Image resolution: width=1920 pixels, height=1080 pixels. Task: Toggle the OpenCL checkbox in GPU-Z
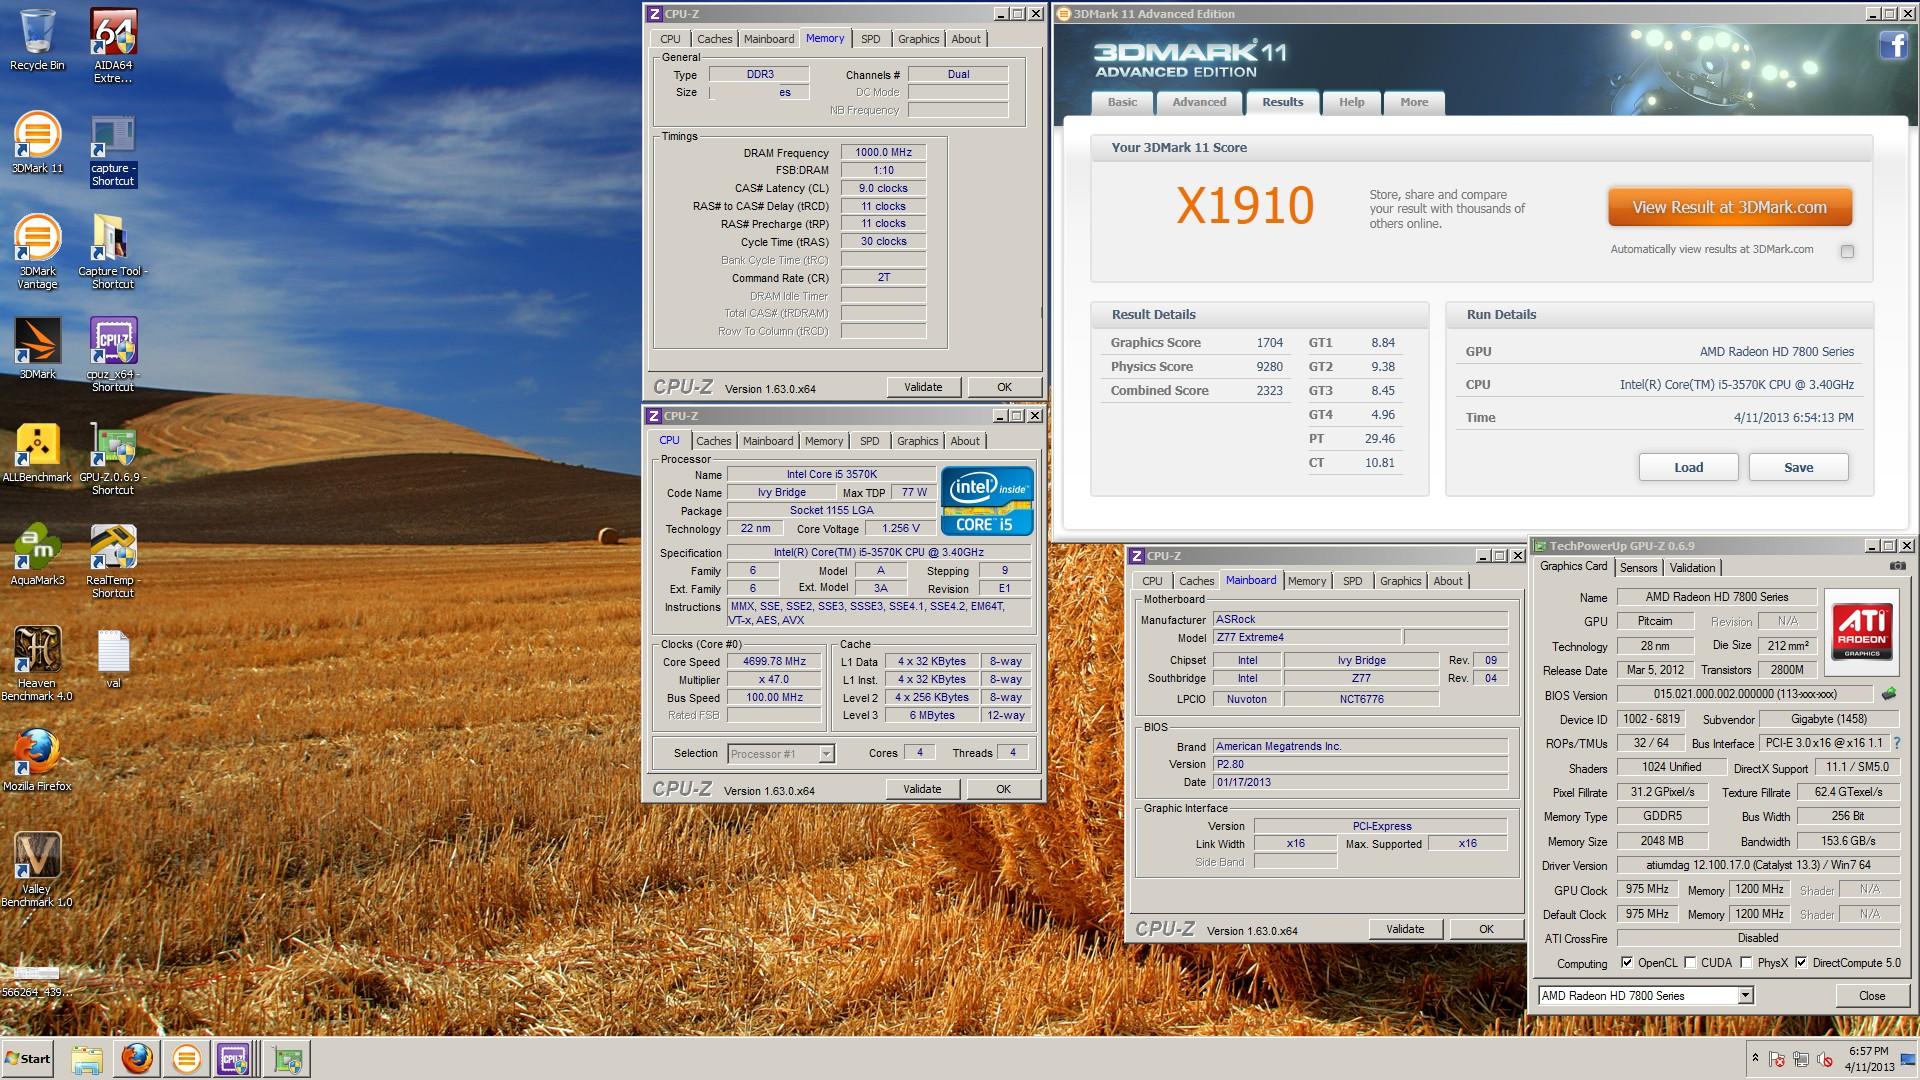point(1627,963)
